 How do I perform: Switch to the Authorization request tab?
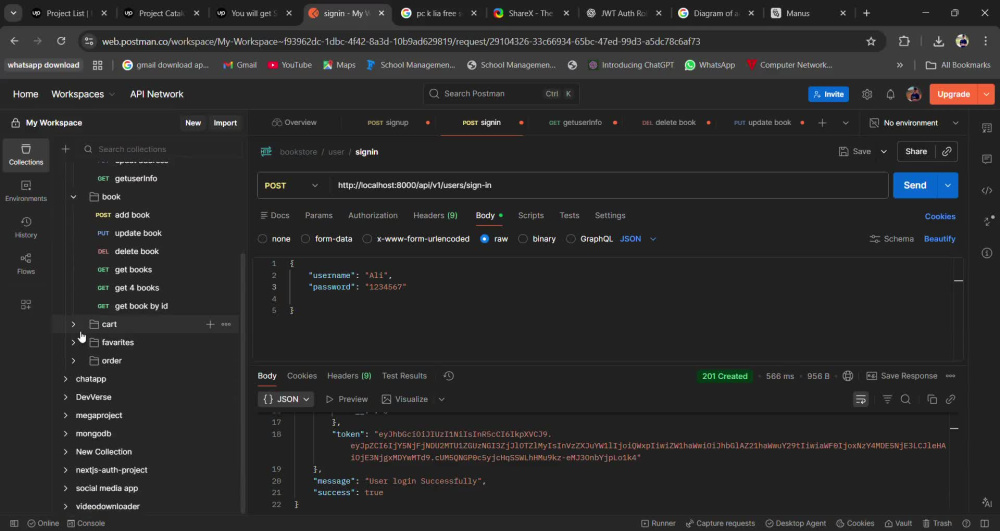(372, 215)
